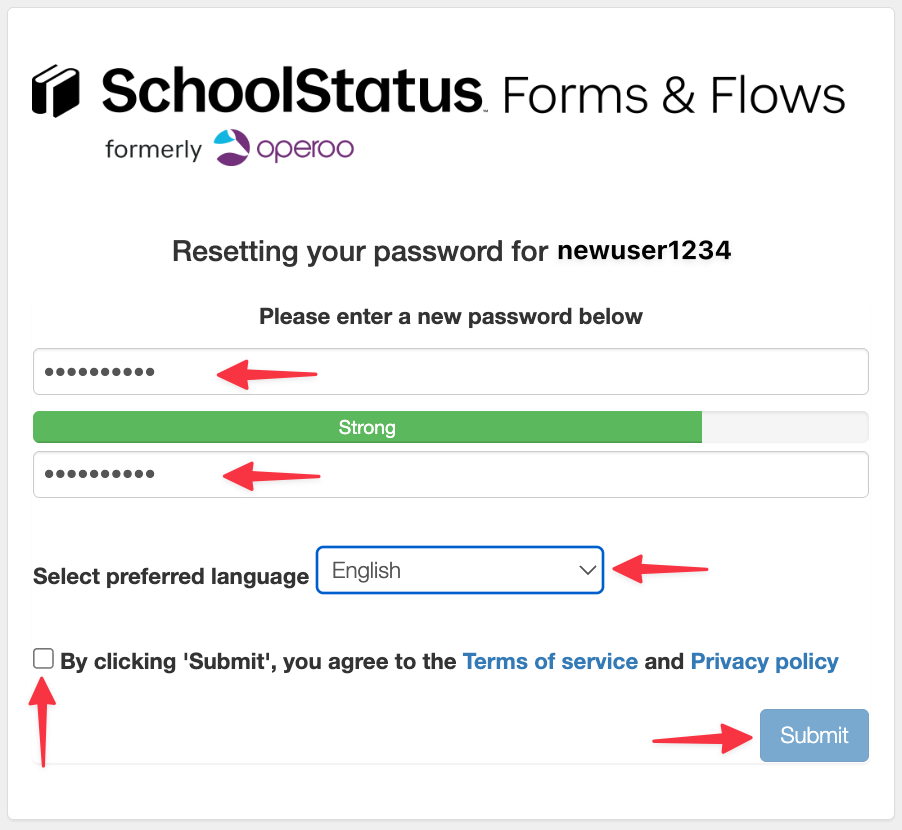Image resolution: width=902 pixels, height=830 pixels.
Task: Click the SchoolStatus book logo icon
Action: click(x=55, y=90)
